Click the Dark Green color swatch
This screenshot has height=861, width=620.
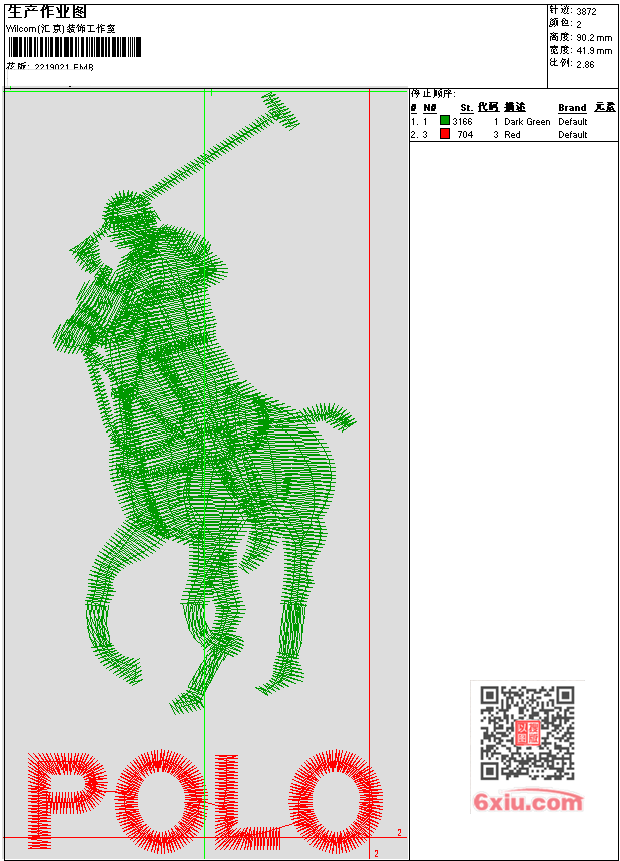click(445, 120)
